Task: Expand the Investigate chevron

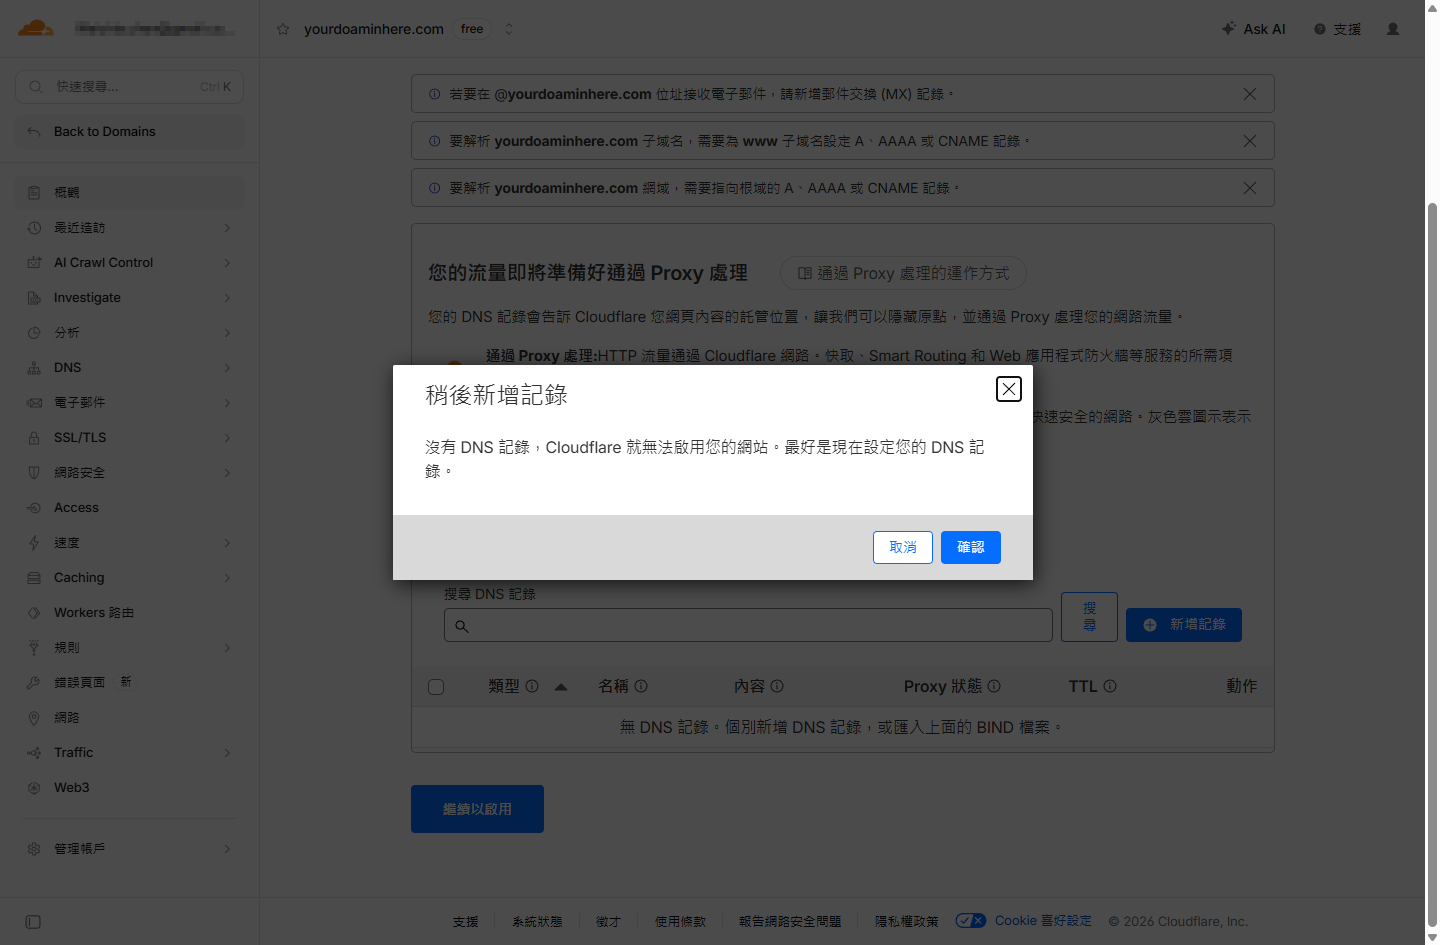Action: pyautogui.click(x=227, y=298)
